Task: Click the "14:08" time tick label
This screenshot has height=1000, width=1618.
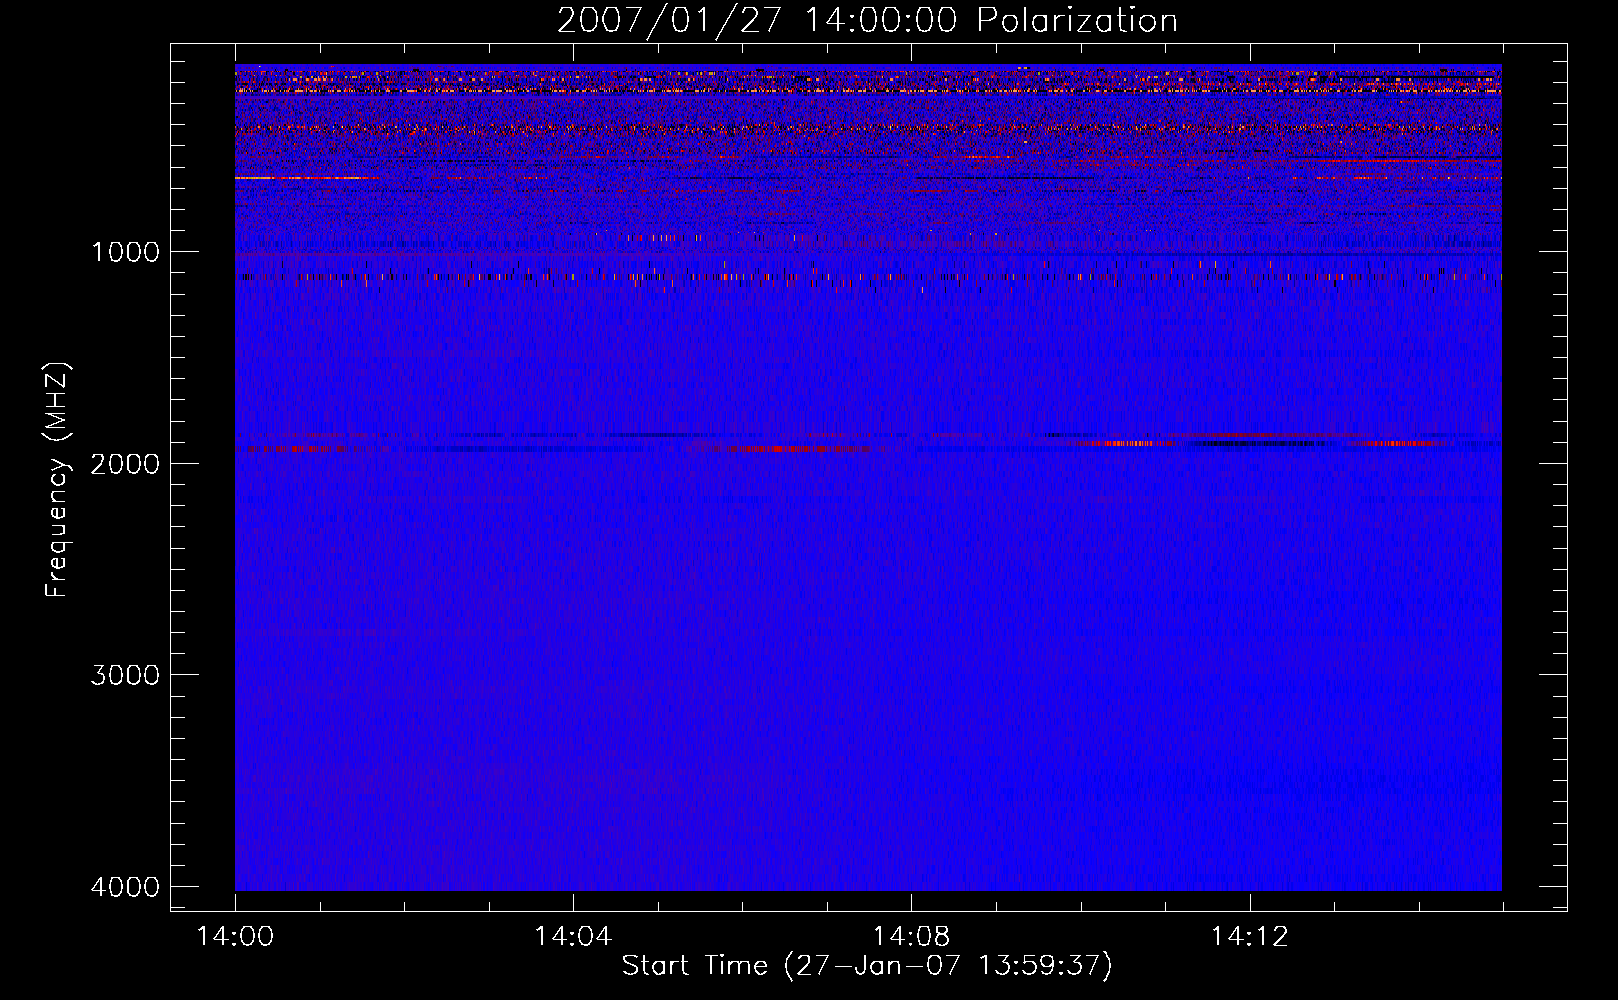Action: pos(911,937)
